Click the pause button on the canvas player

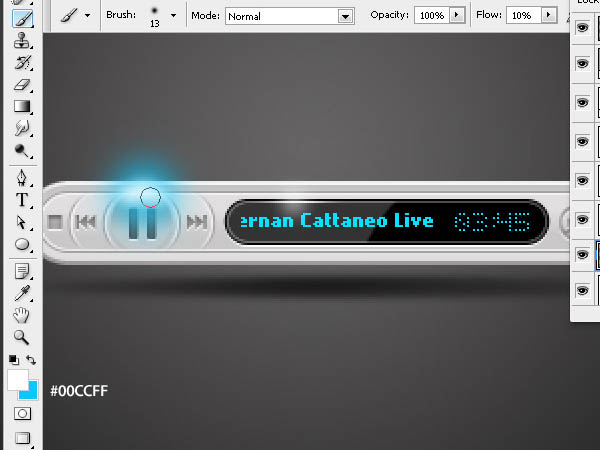point(142,223)
